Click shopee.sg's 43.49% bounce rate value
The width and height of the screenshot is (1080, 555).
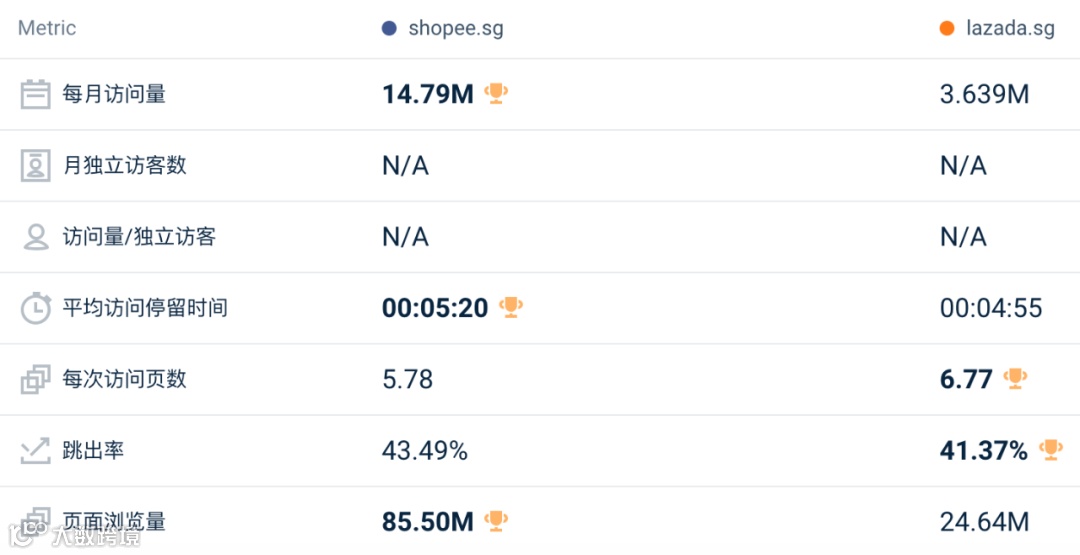[x=424, y=451]
